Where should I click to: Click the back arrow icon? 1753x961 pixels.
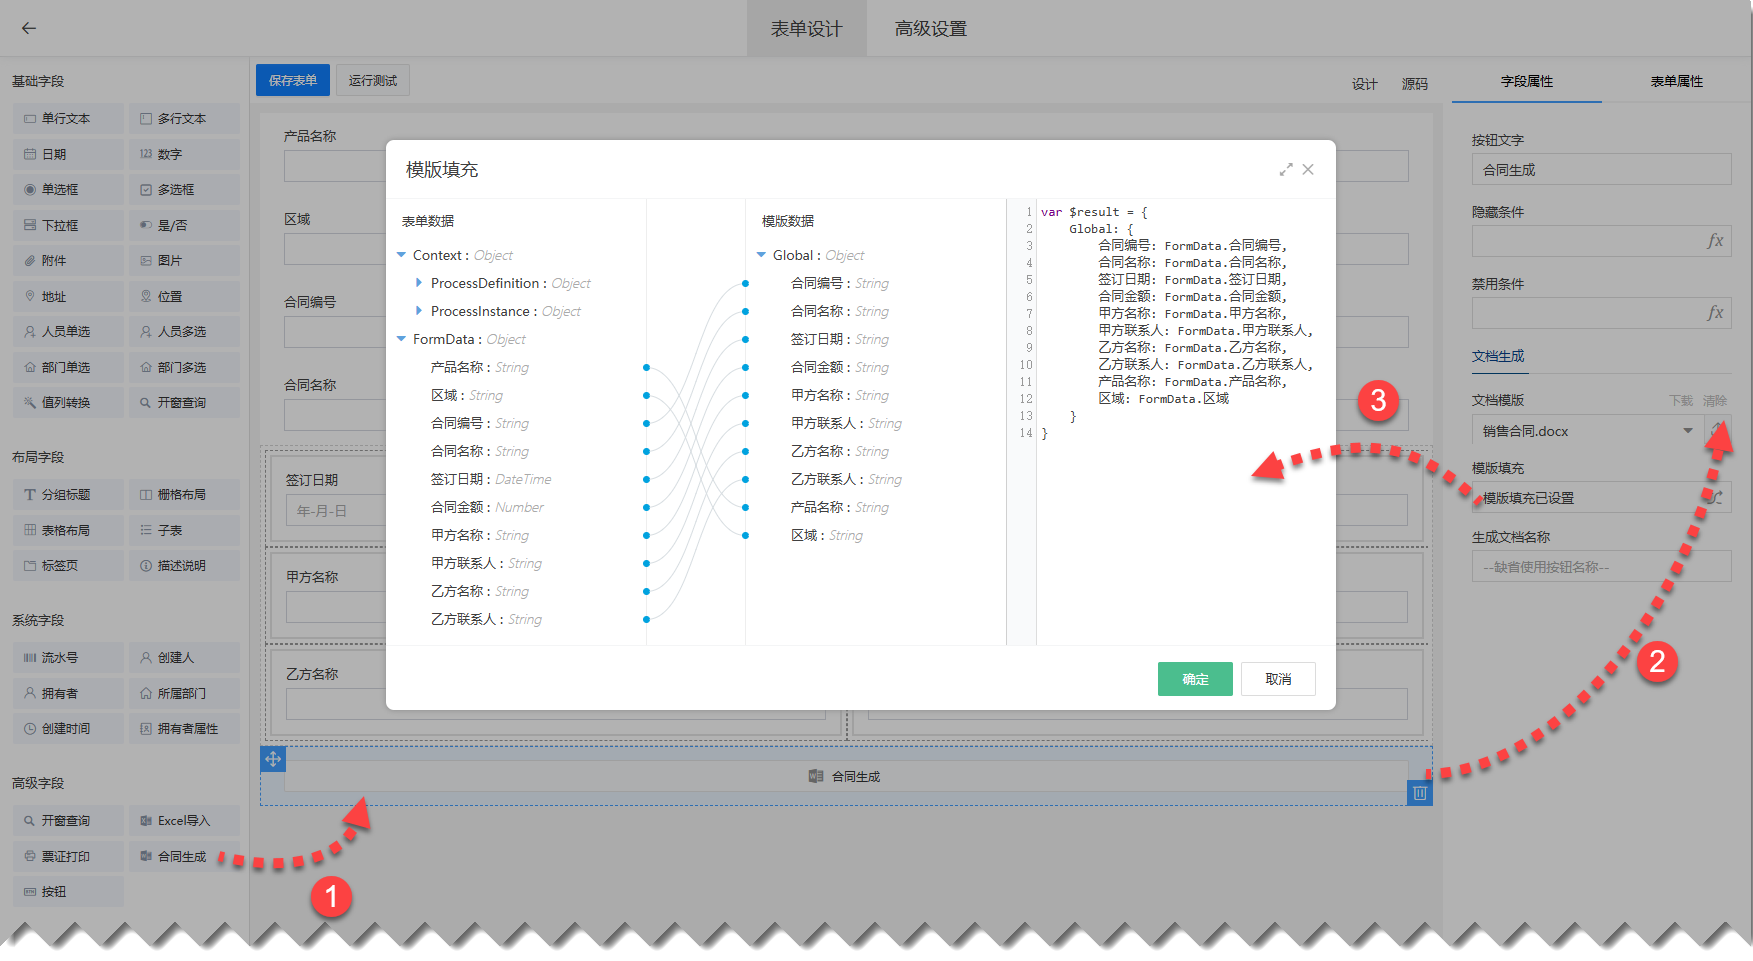tap(29, 28)
